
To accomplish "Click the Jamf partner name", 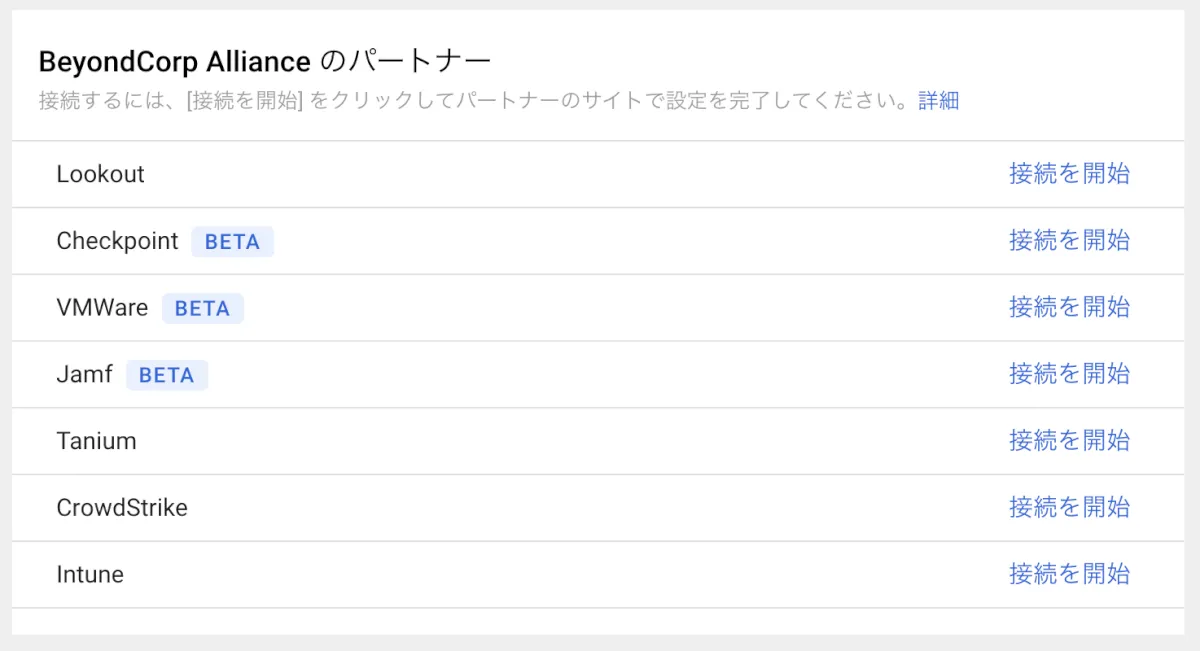I will coord(84,375).
